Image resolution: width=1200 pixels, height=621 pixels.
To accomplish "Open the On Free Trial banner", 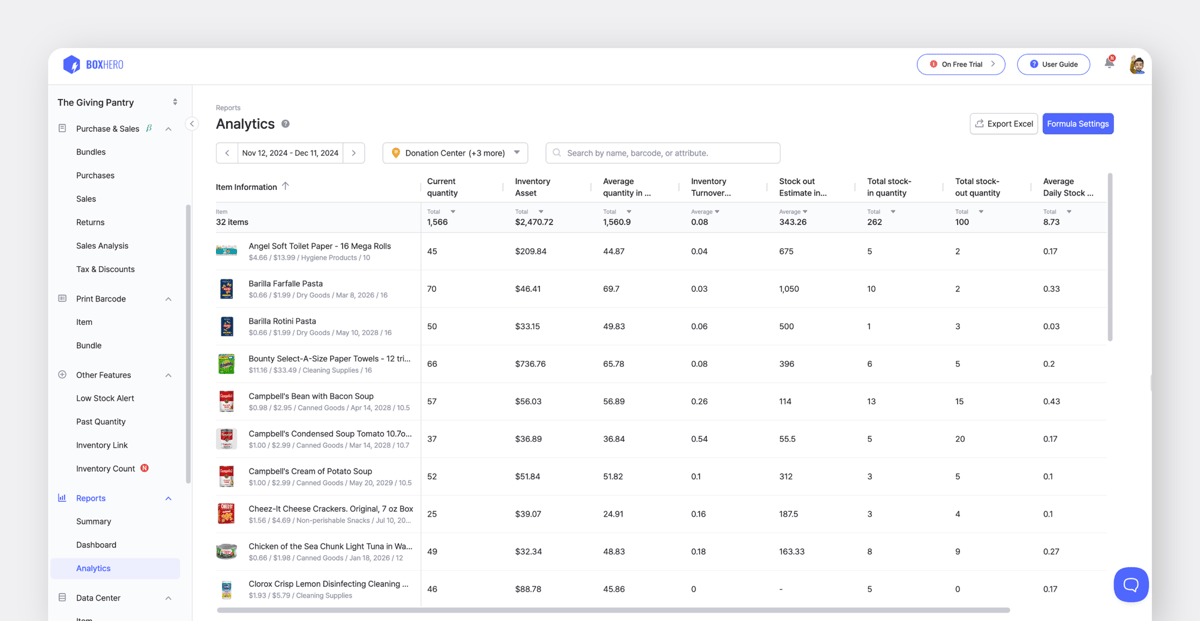I will tap(960, 63).
